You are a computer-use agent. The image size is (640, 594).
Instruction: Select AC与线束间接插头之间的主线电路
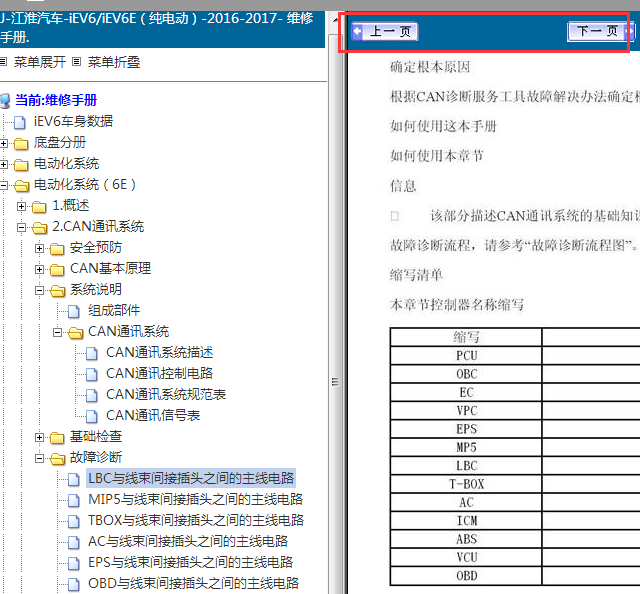coord(188,542)
